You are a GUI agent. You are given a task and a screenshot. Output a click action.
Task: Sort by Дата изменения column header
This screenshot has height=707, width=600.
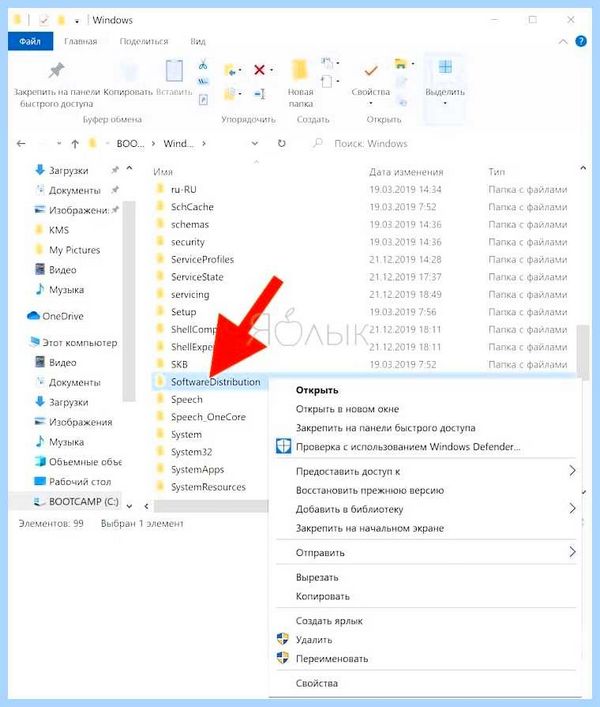coord(406,172)
